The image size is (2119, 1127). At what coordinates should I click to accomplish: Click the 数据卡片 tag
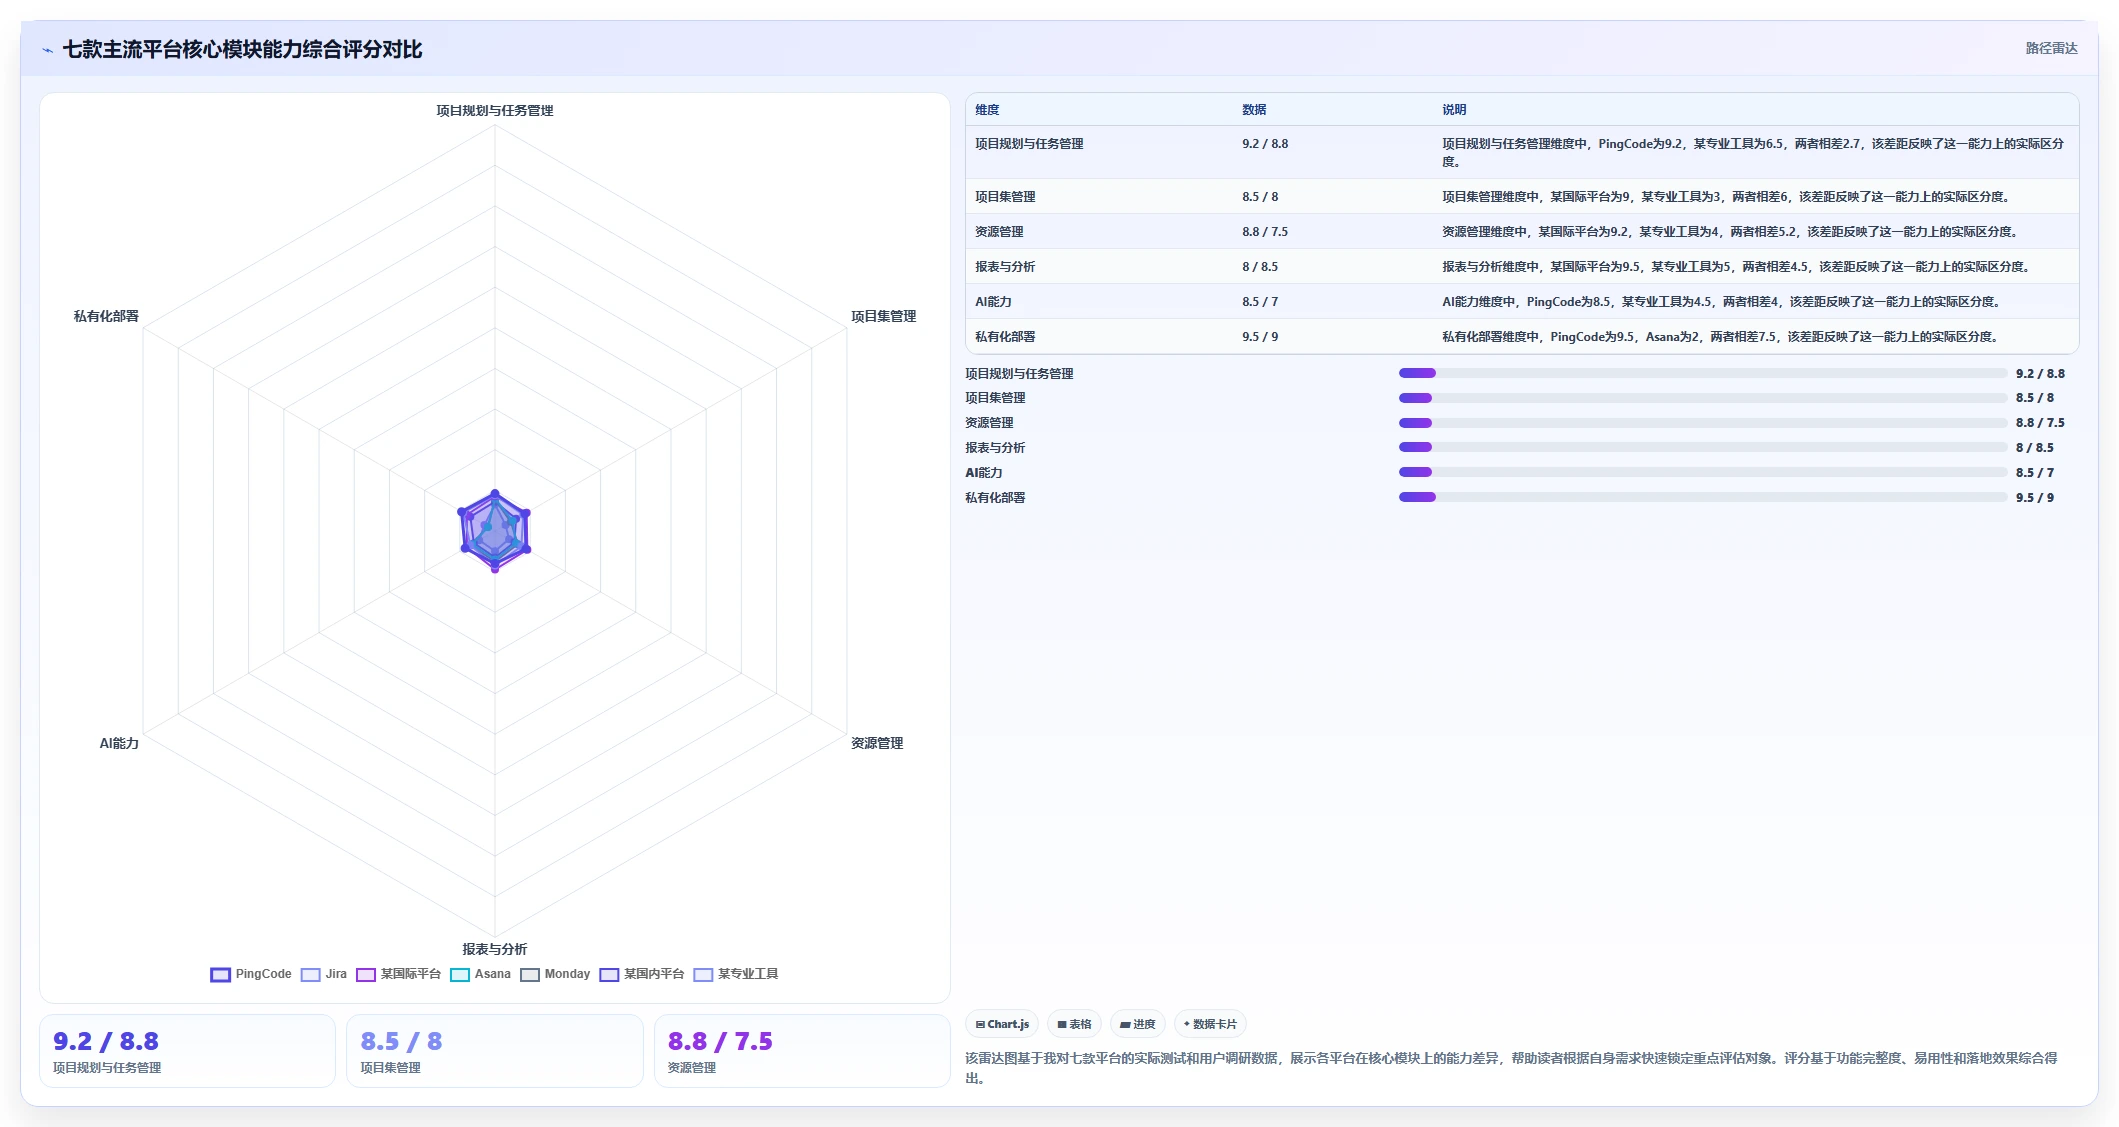tap(1210, 1024)
